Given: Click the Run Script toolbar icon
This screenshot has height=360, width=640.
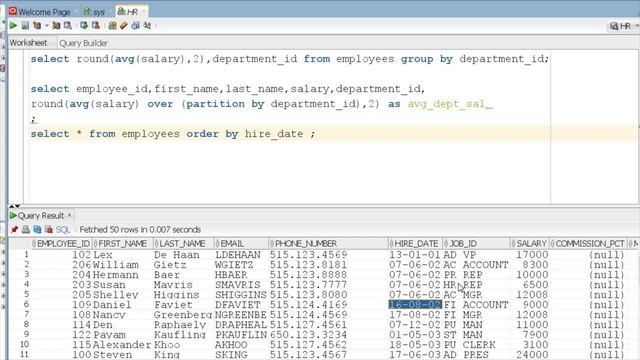Looking at the screenshot, I should pos(25,26).
